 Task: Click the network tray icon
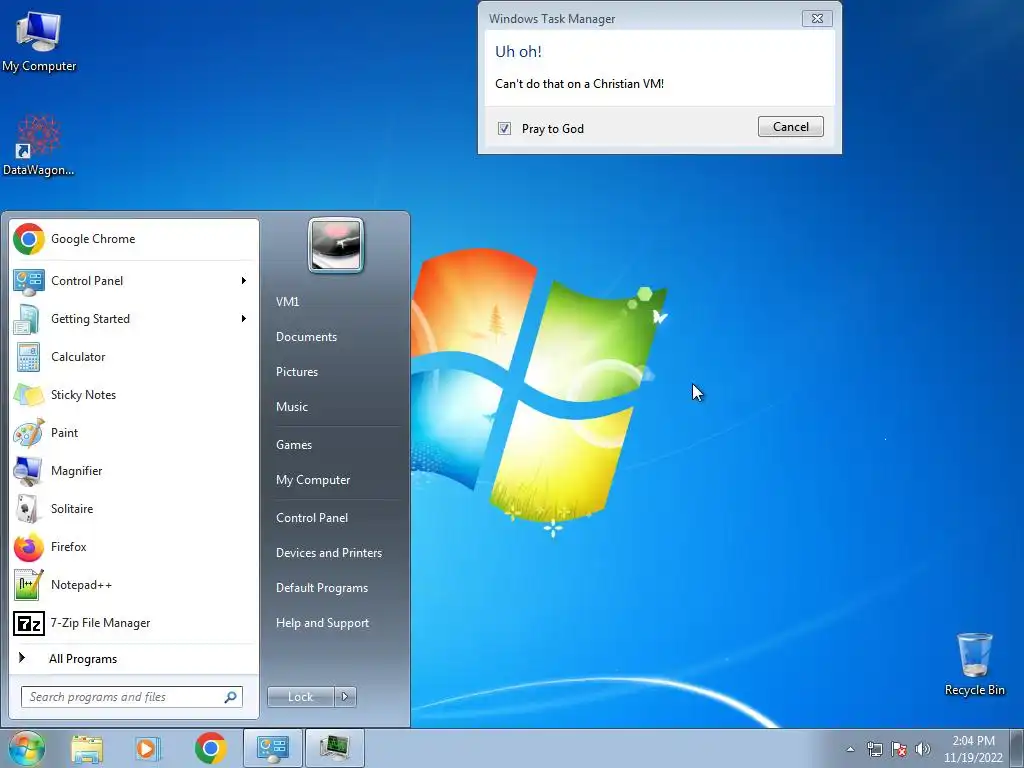coord(874,749)
